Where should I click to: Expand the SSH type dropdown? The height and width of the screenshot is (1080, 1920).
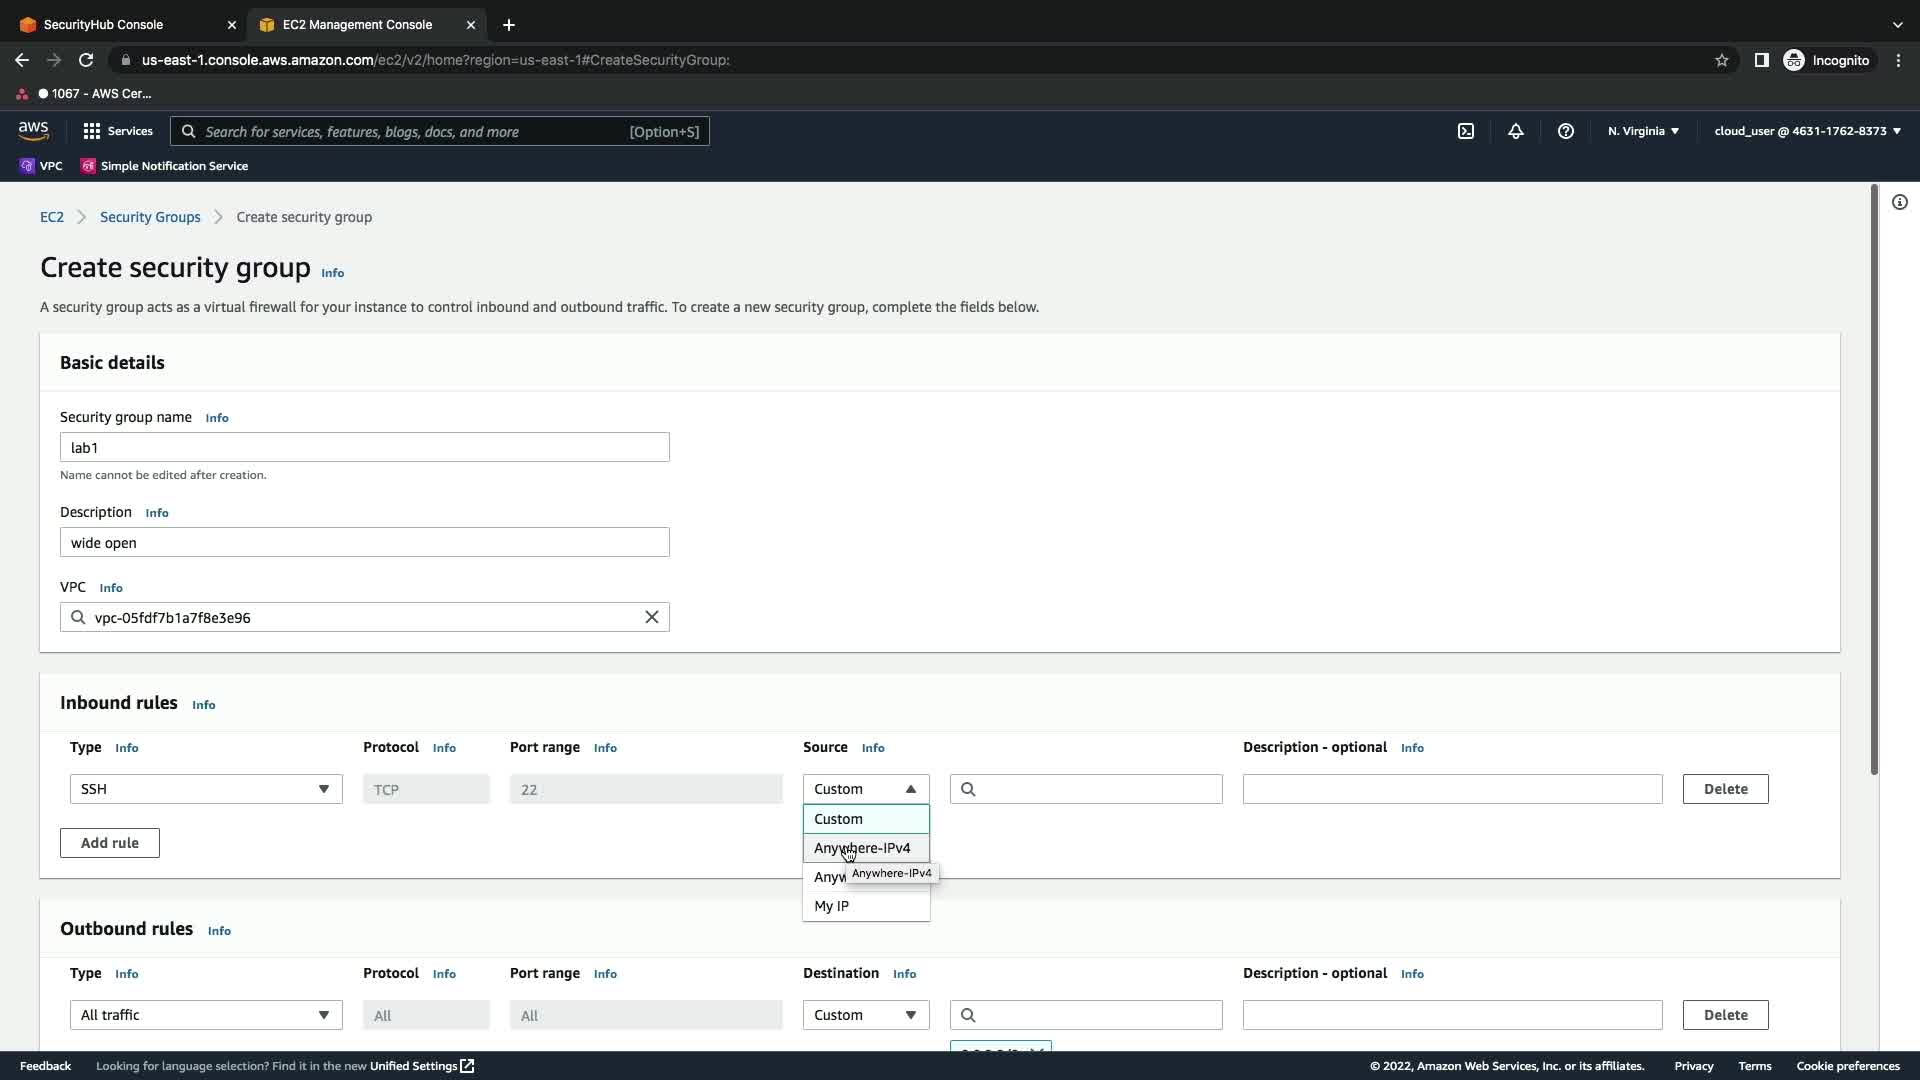pyautogui.click(x=205, y=789)
